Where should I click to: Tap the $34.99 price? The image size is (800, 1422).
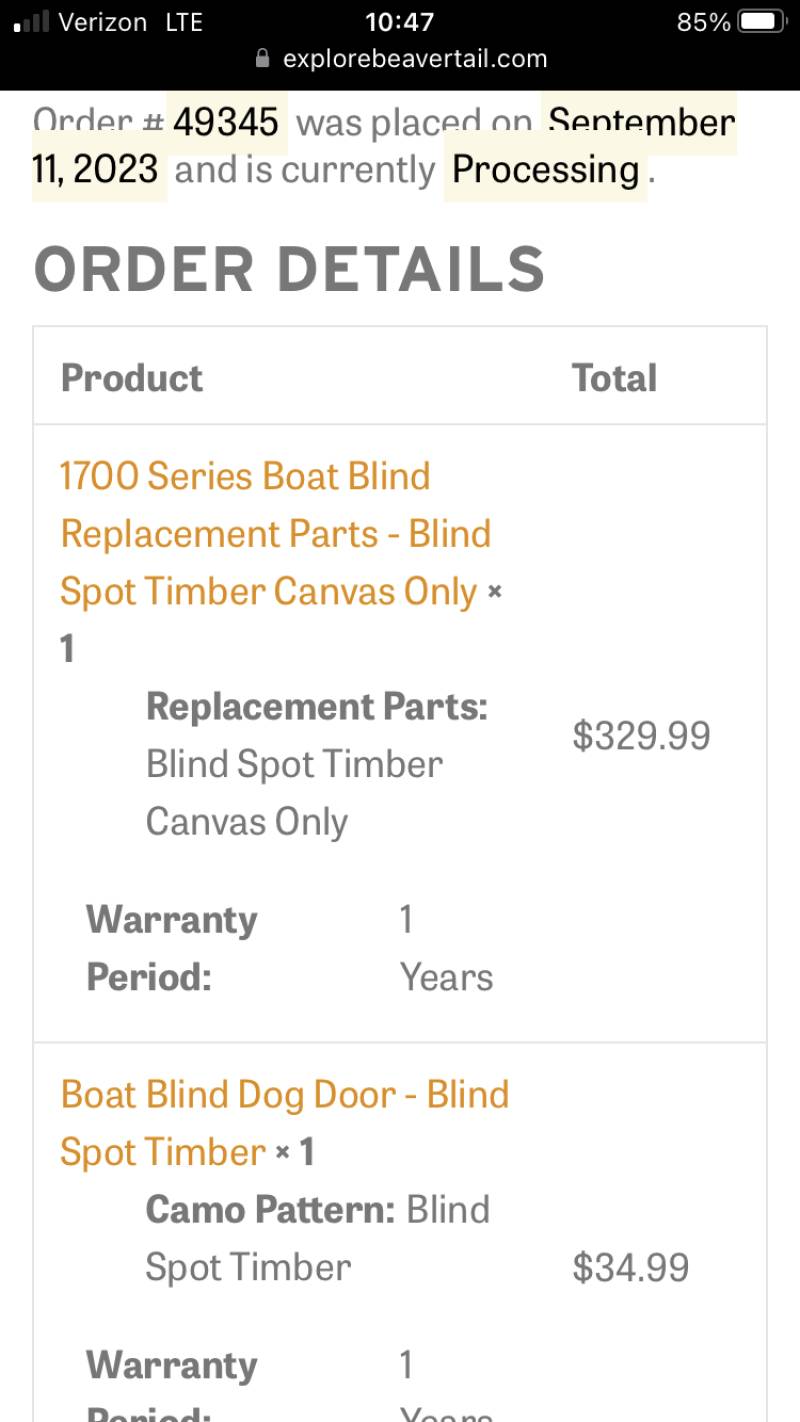tap(631, 1268)
